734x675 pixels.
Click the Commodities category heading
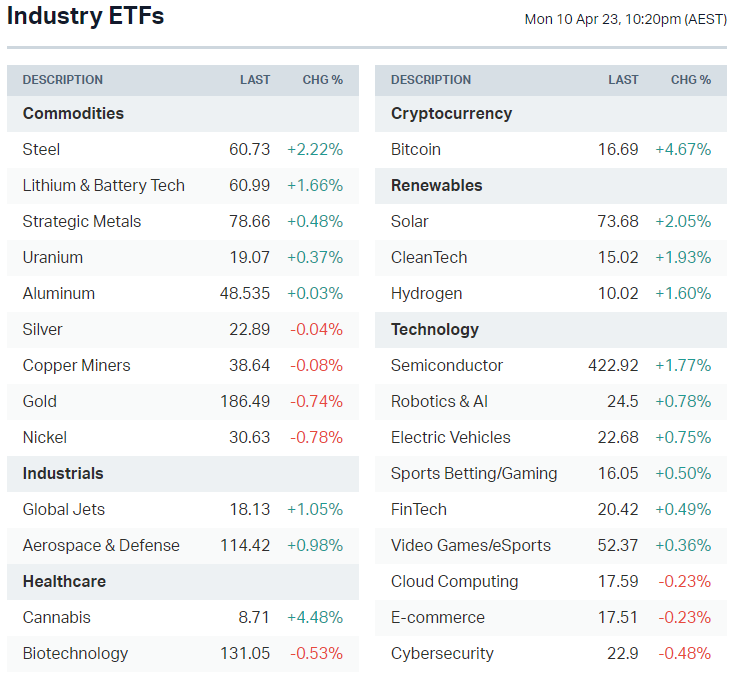coord(73,113)
